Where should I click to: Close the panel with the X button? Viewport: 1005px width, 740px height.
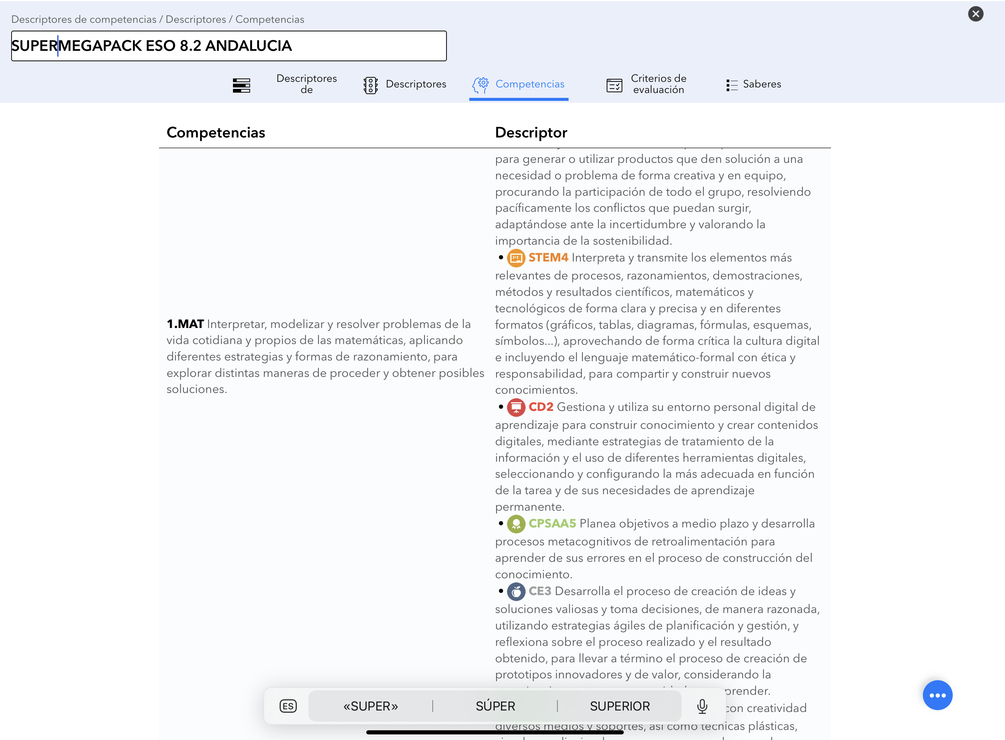coord(976,13)
